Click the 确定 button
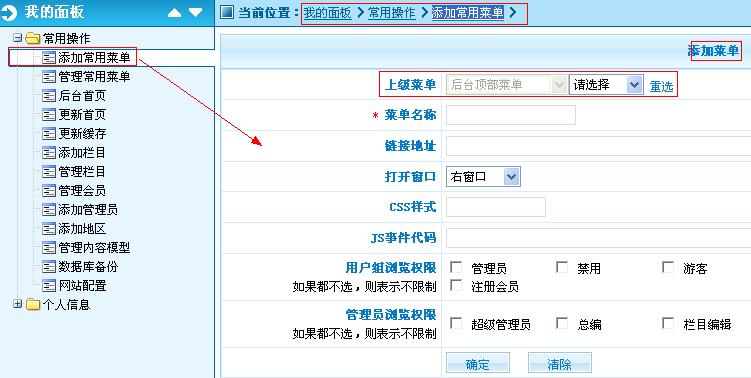Screen dimensions: 751x378 point(478,363)
